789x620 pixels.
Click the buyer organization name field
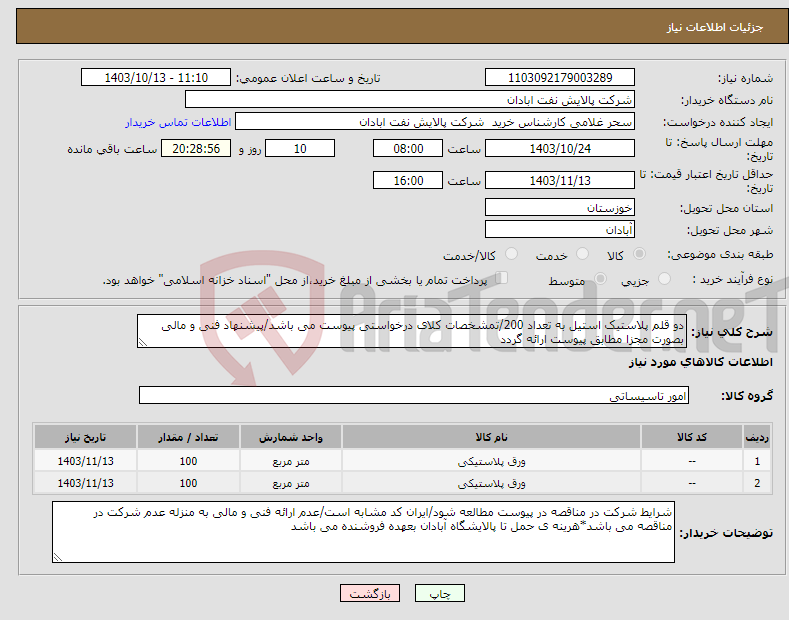click(410, 100)
